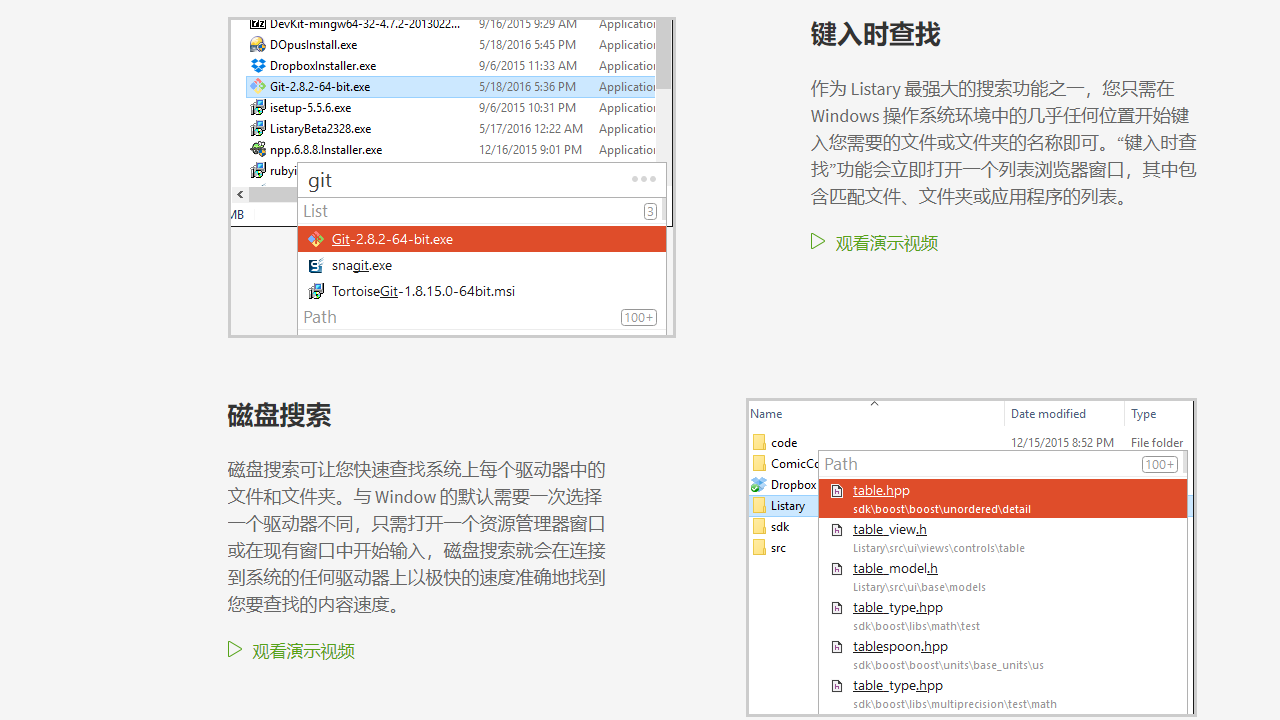Open 观看演示视频 link under 键入时查找

[x=886, y=243]
